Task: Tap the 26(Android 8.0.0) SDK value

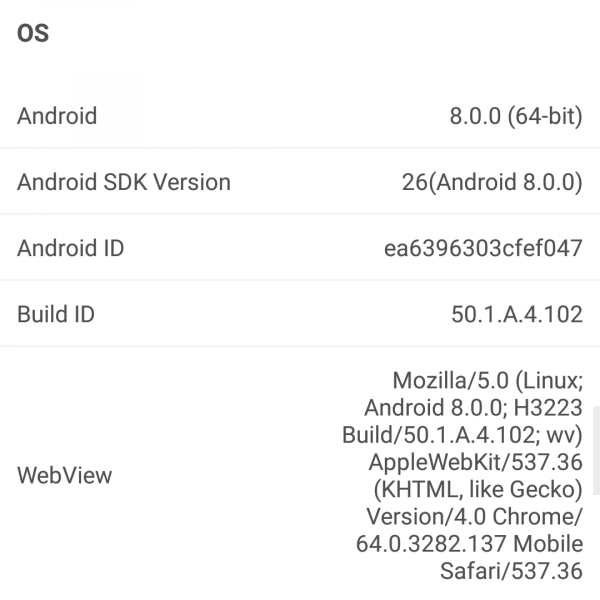Action: [x=491, y=182]
